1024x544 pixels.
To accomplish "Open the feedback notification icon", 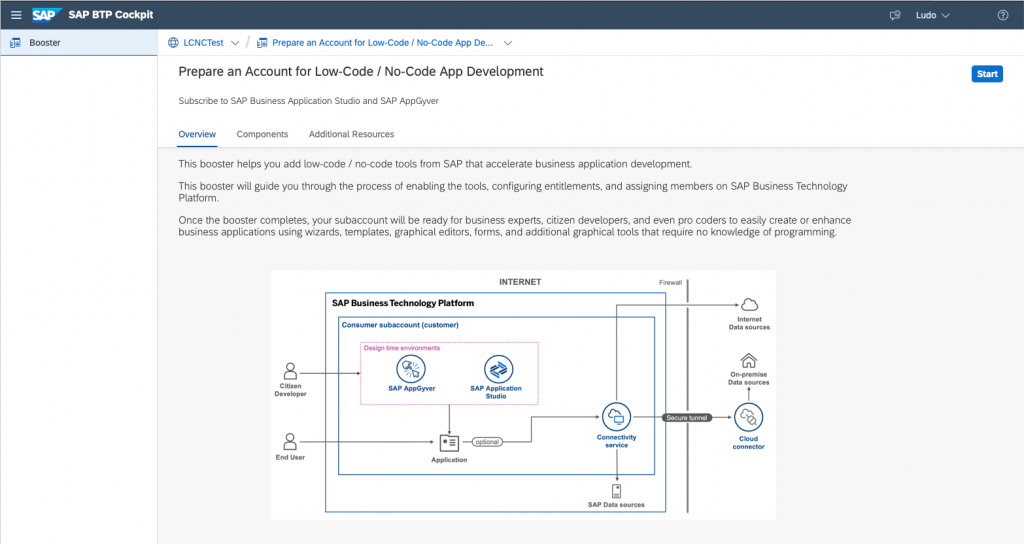I will pos(895,15).
